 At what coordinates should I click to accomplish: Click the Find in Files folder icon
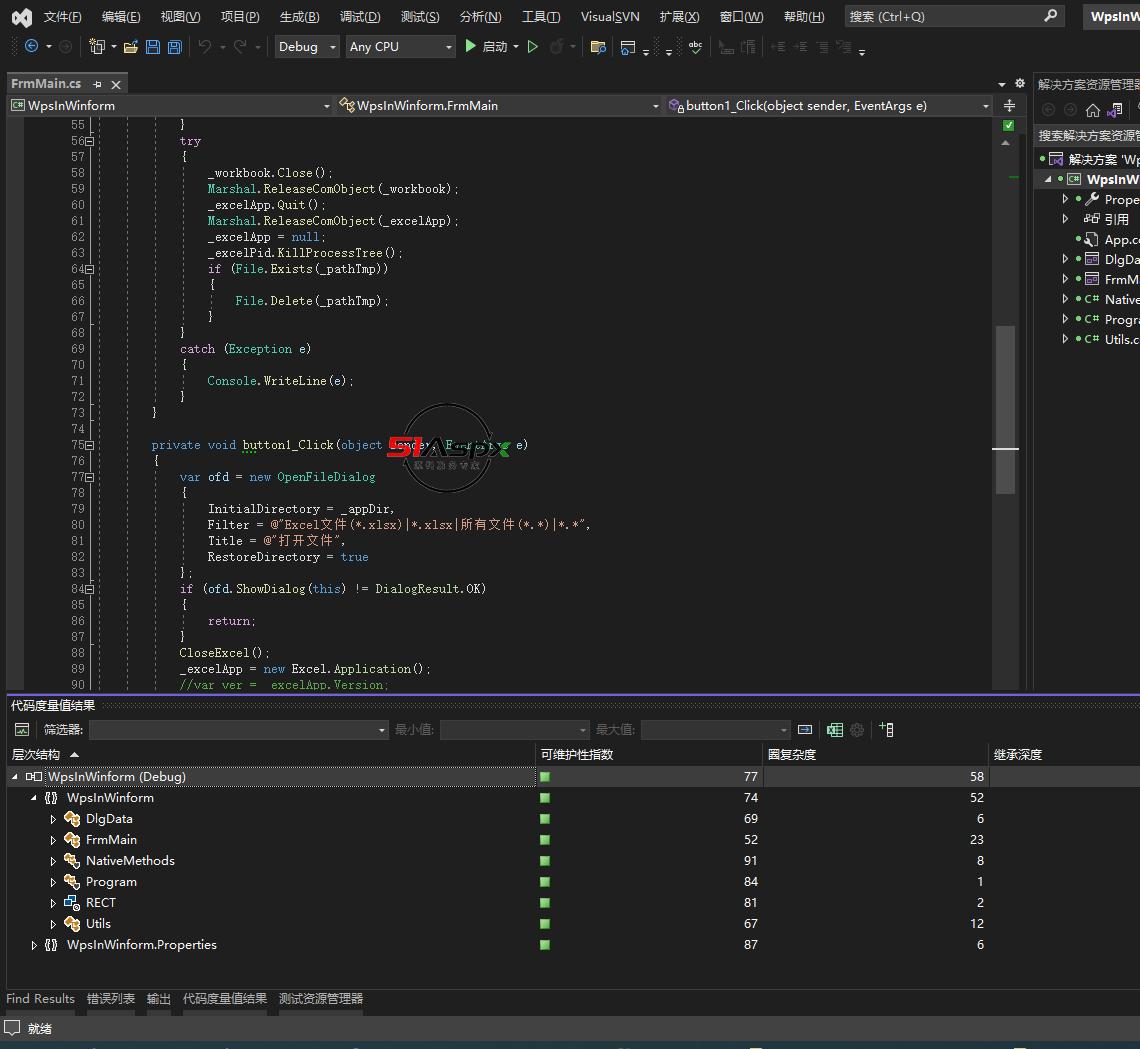pyautogui.click(x=598, y=47)
